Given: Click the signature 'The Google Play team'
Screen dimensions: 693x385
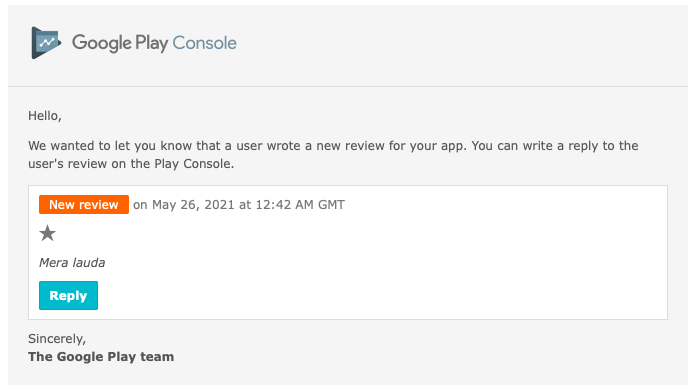Looking at the screenshot, I should click(x=101, y=357).
